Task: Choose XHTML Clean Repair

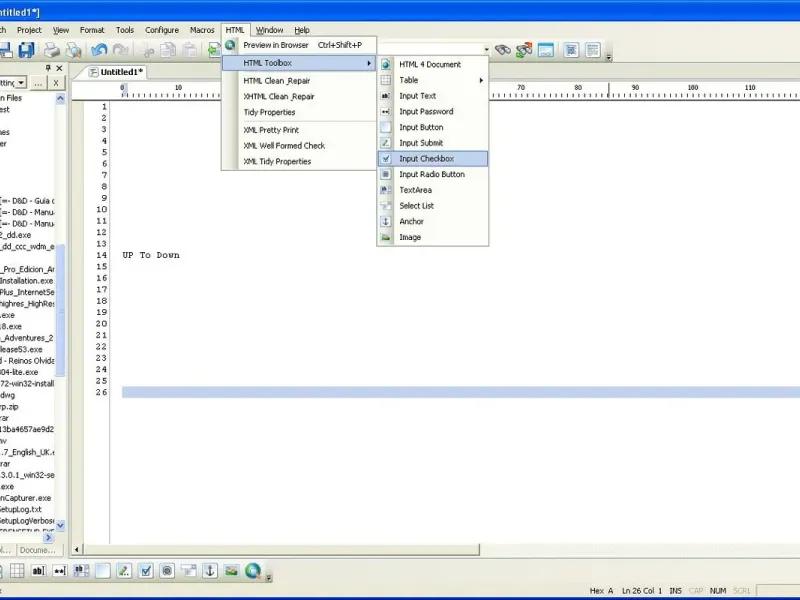Action: tap(299, 96)
